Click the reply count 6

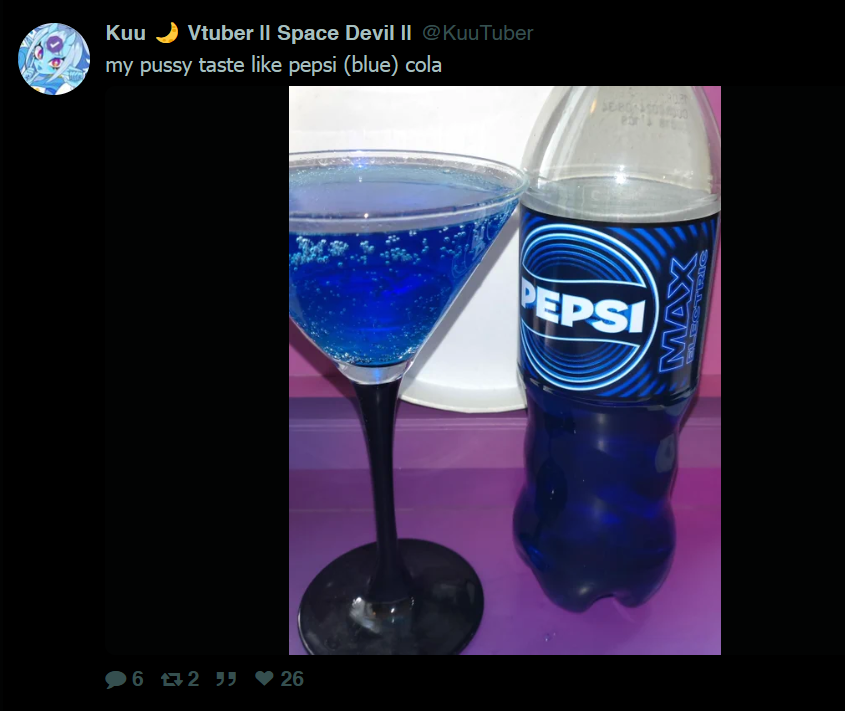(x=138, y=679)
